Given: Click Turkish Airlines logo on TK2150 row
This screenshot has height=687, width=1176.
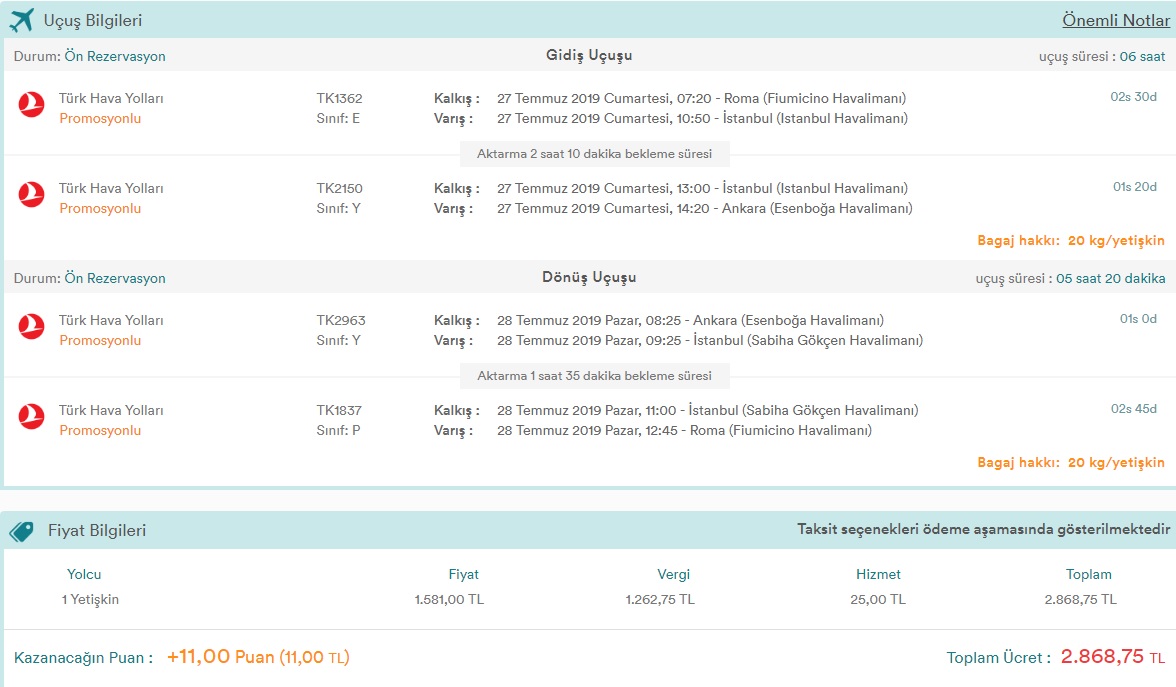Looking at the screenshot, I should pos(32,194).
